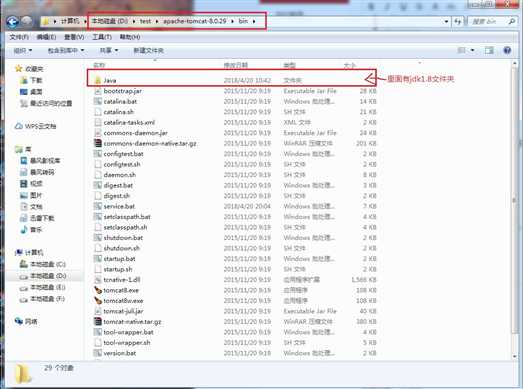Screen dimensions: 523x389
Task: Select the tomcat-juli.jar file name
Action: [x=123, y=311]
